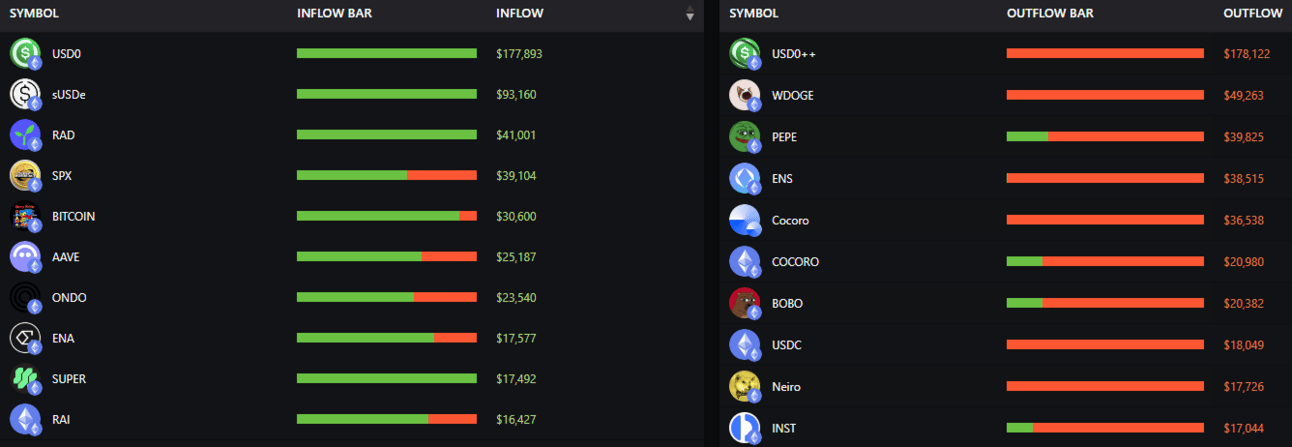Viewport: 1292px width, 447px height.
Task: Click the AAVE token icon
Action: pos(25,257)
